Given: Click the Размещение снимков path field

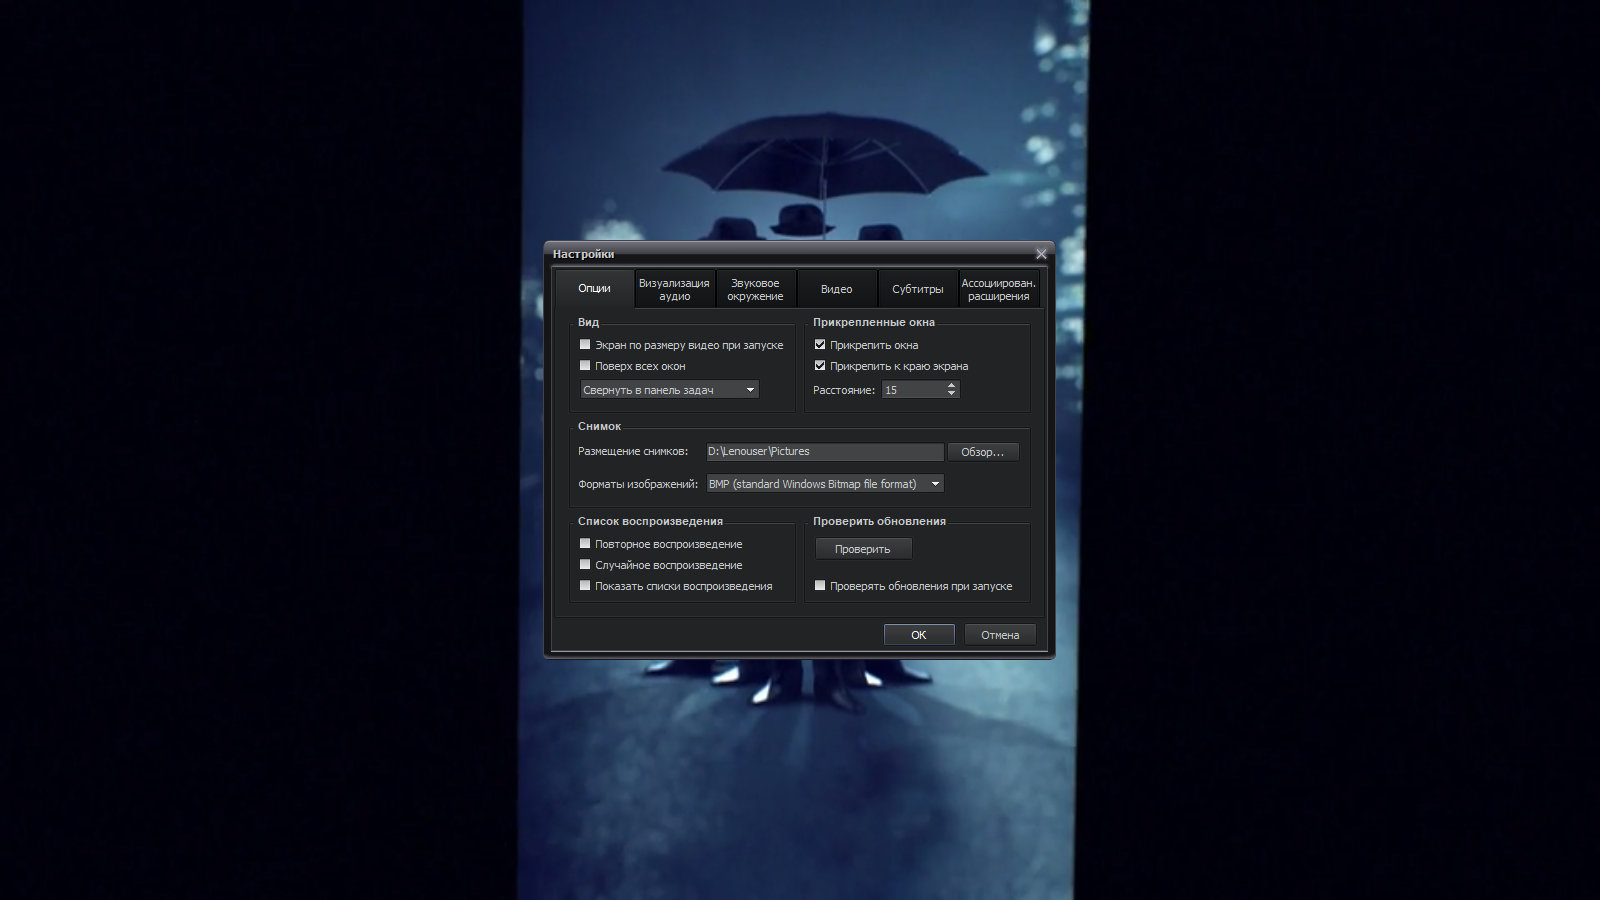Looking at the screenshot, I should (x=825, y=452).
